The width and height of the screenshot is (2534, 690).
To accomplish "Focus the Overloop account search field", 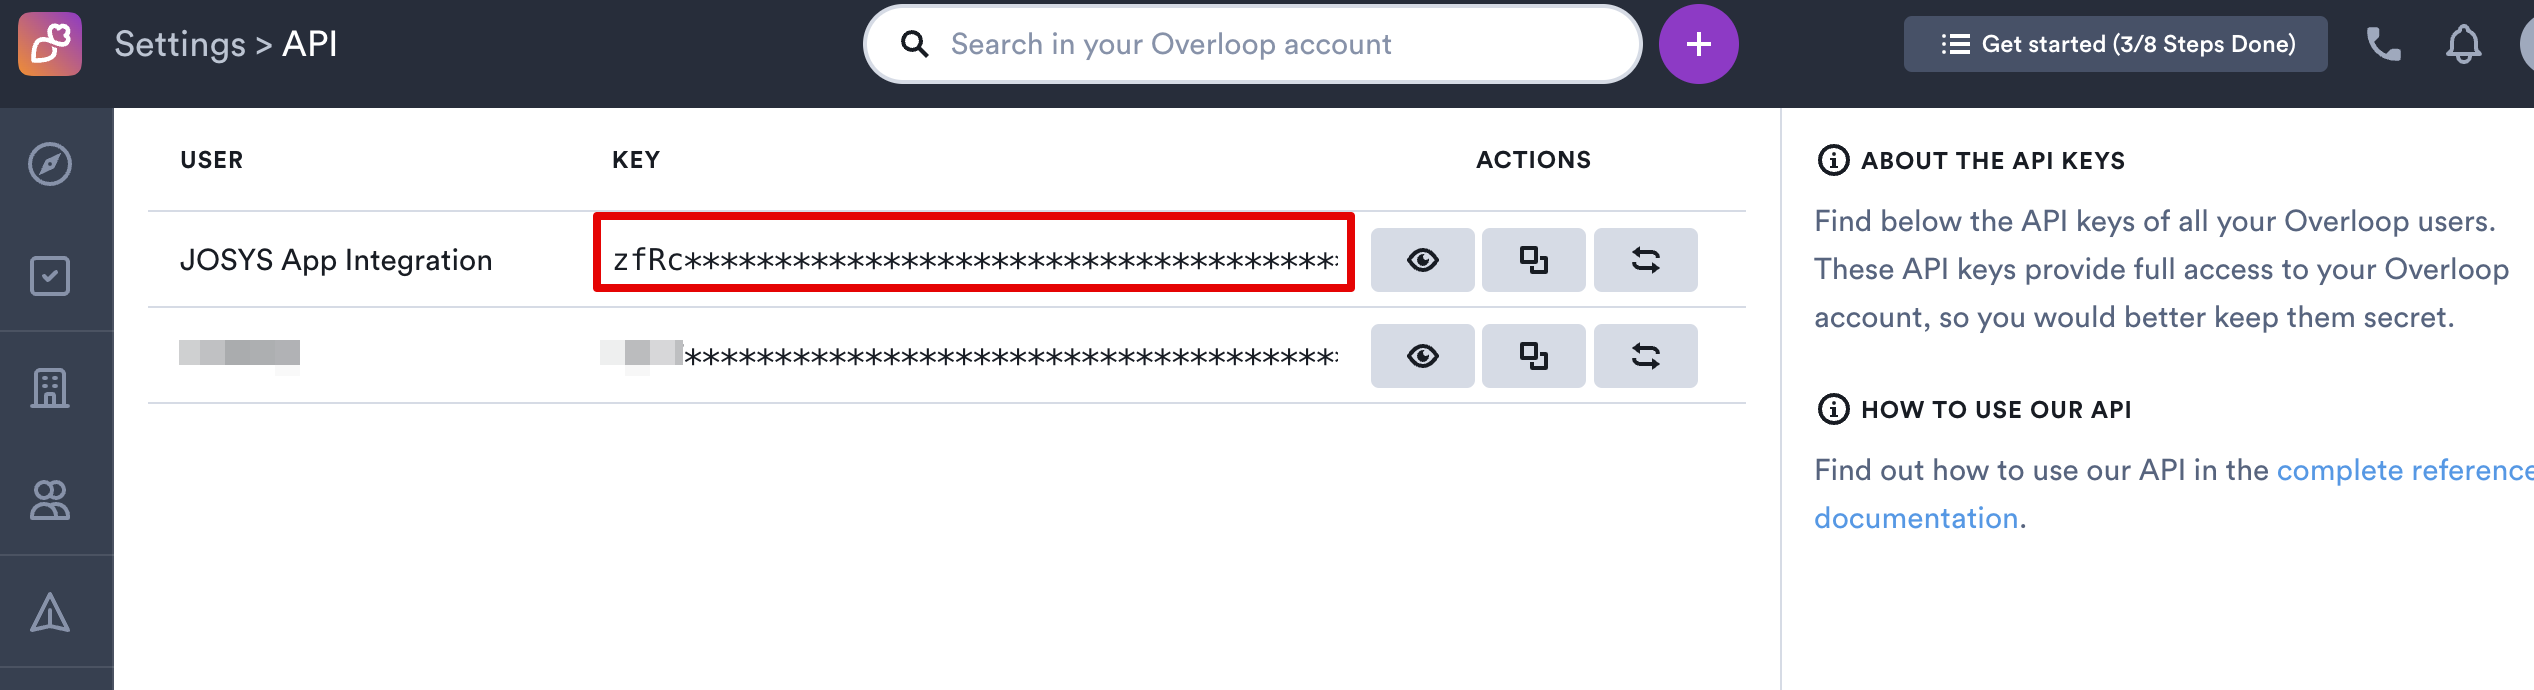I will pos(1252,44).
